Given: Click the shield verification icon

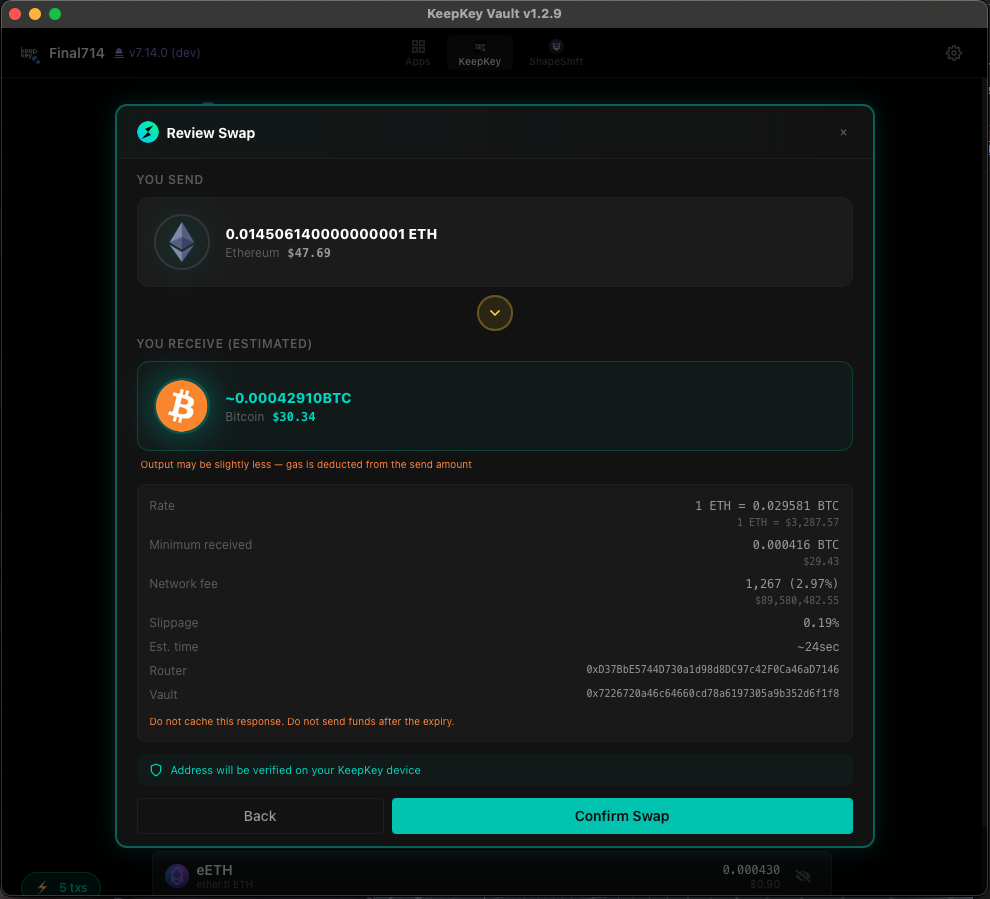Looking at the screenshot, I should 156,770.
